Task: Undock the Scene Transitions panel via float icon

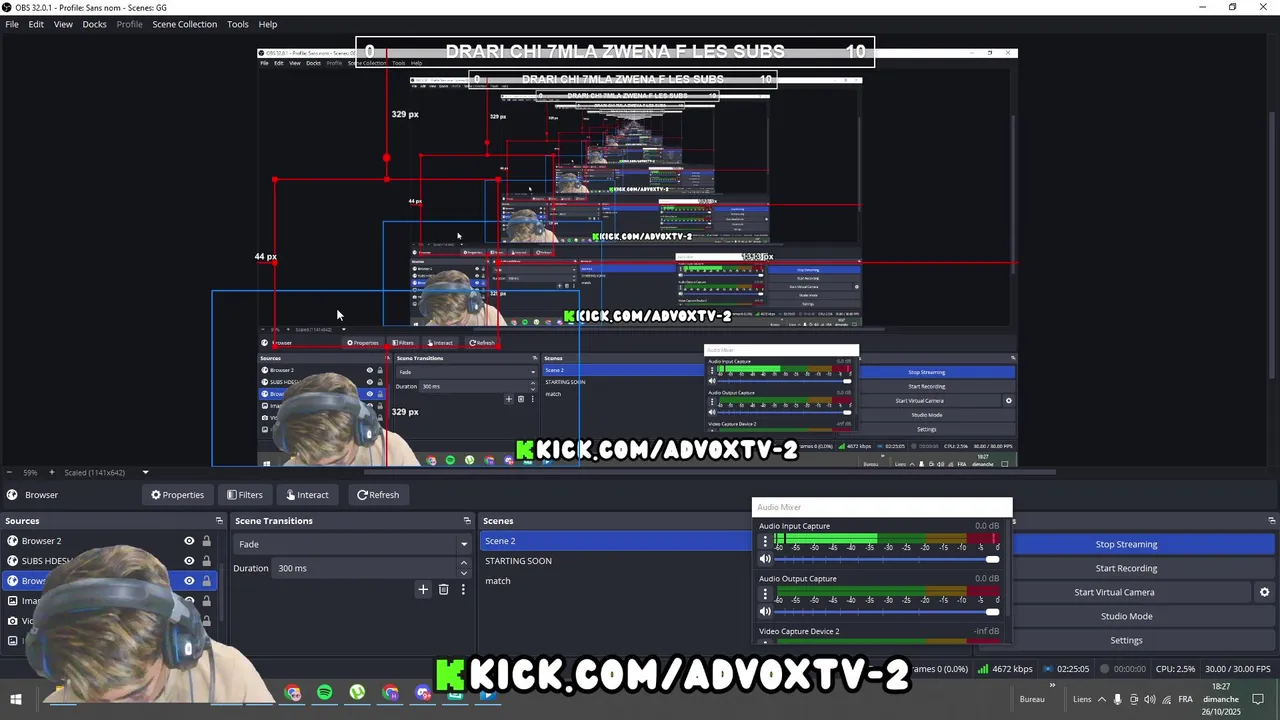Action: (x=466, y=521)
